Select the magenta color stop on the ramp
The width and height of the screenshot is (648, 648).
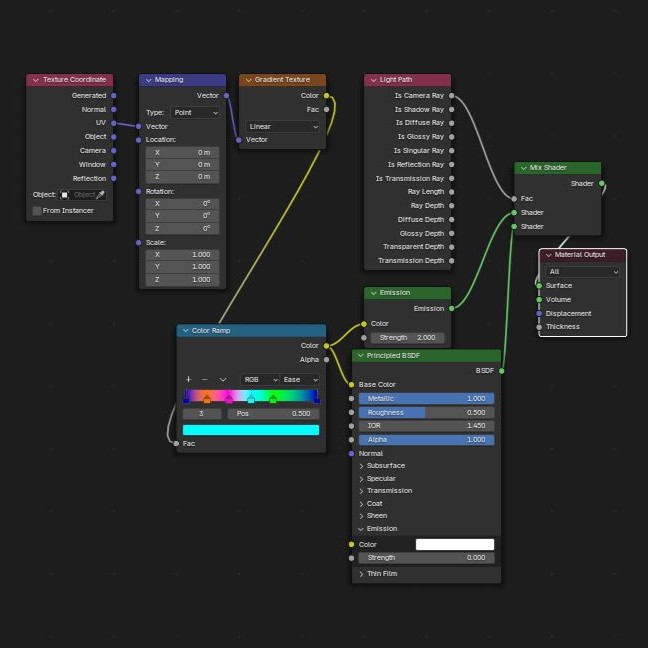[x=228, y=399]
